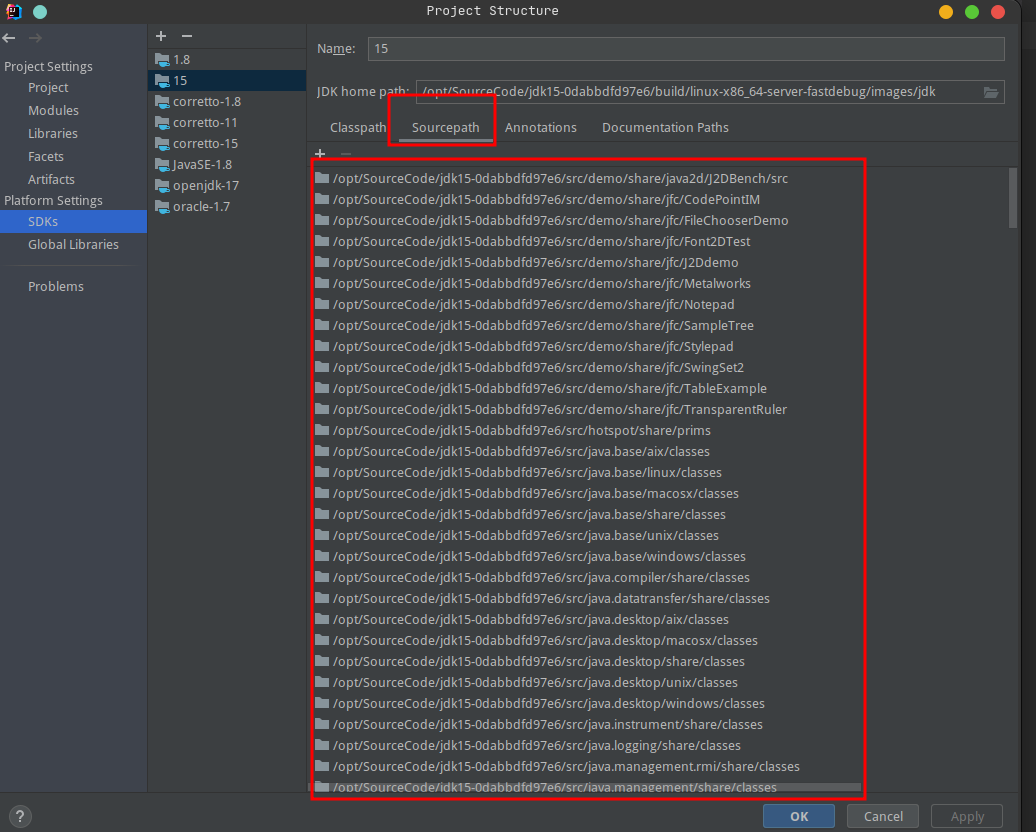Switch to the Documentation Paths tab
The width and height of the screenshot is (1036, 832).
point(665,128)
